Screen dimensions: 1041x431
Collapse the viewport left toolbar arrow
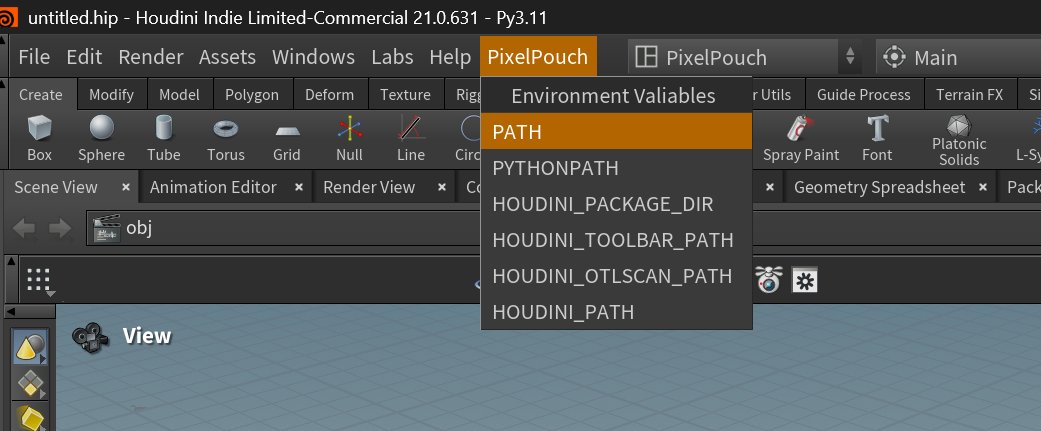click(11, 311)
